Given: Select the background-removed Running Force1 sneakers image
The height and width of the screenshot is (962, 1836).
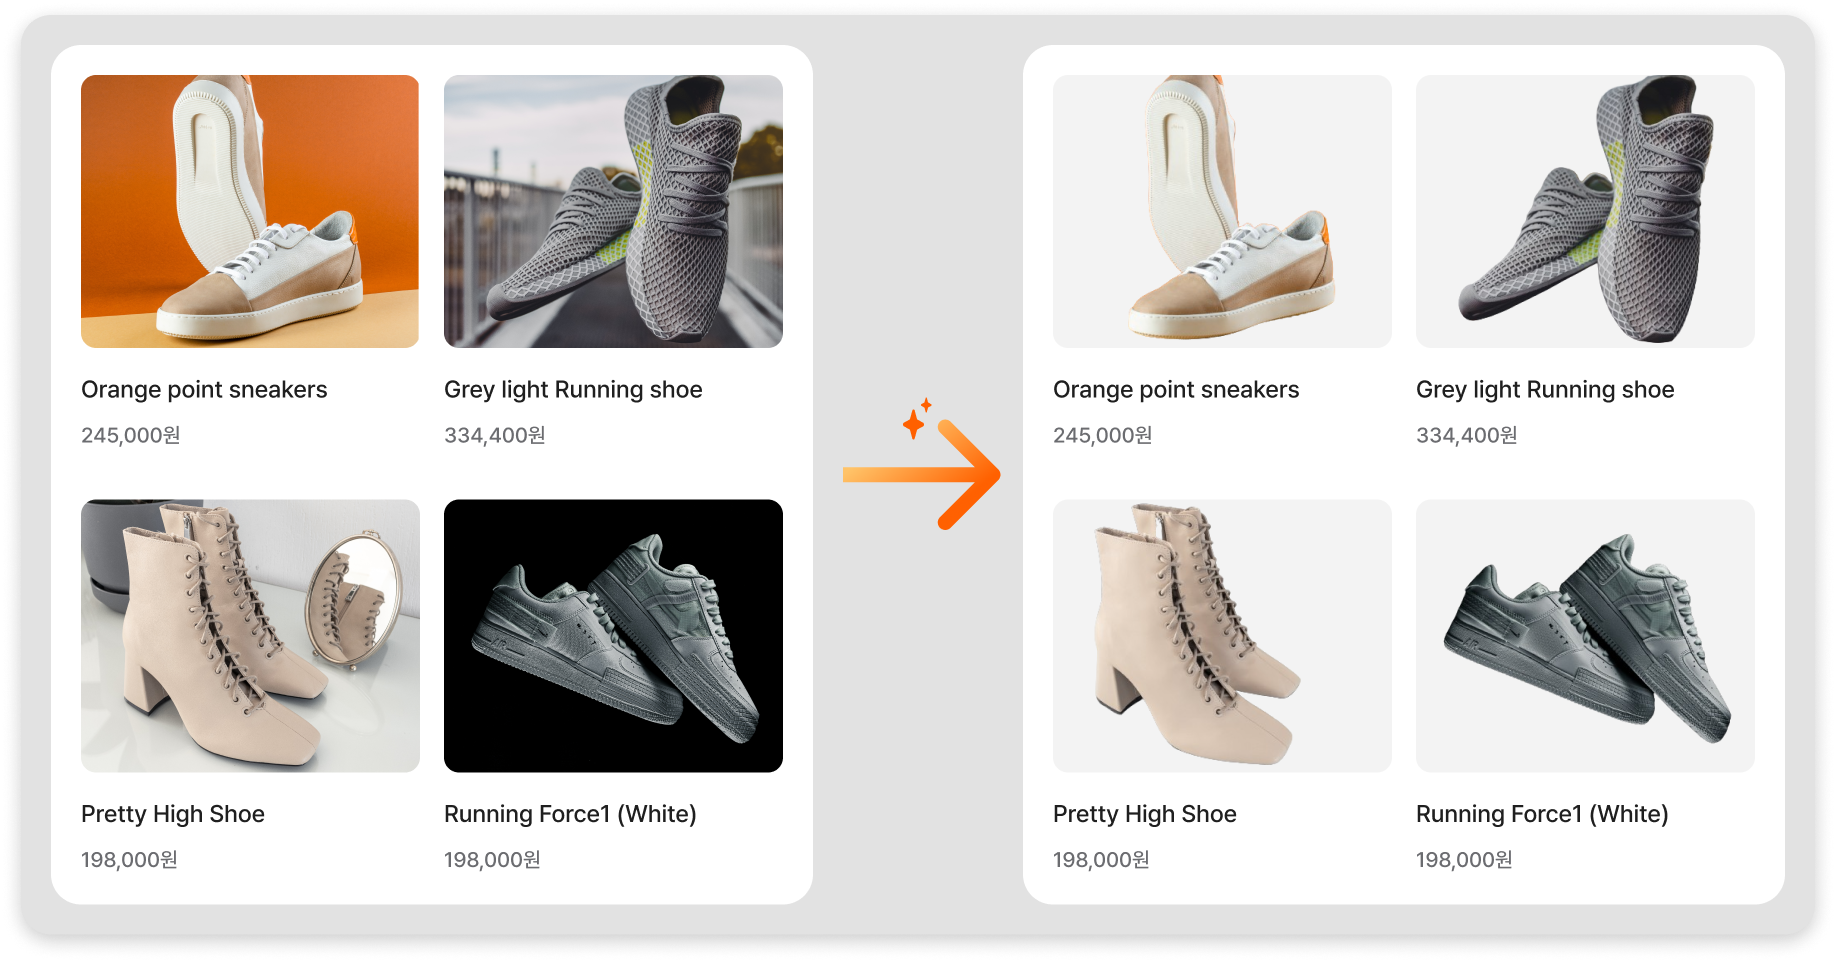Looking at the screenshot, I should coord(1585,635).
